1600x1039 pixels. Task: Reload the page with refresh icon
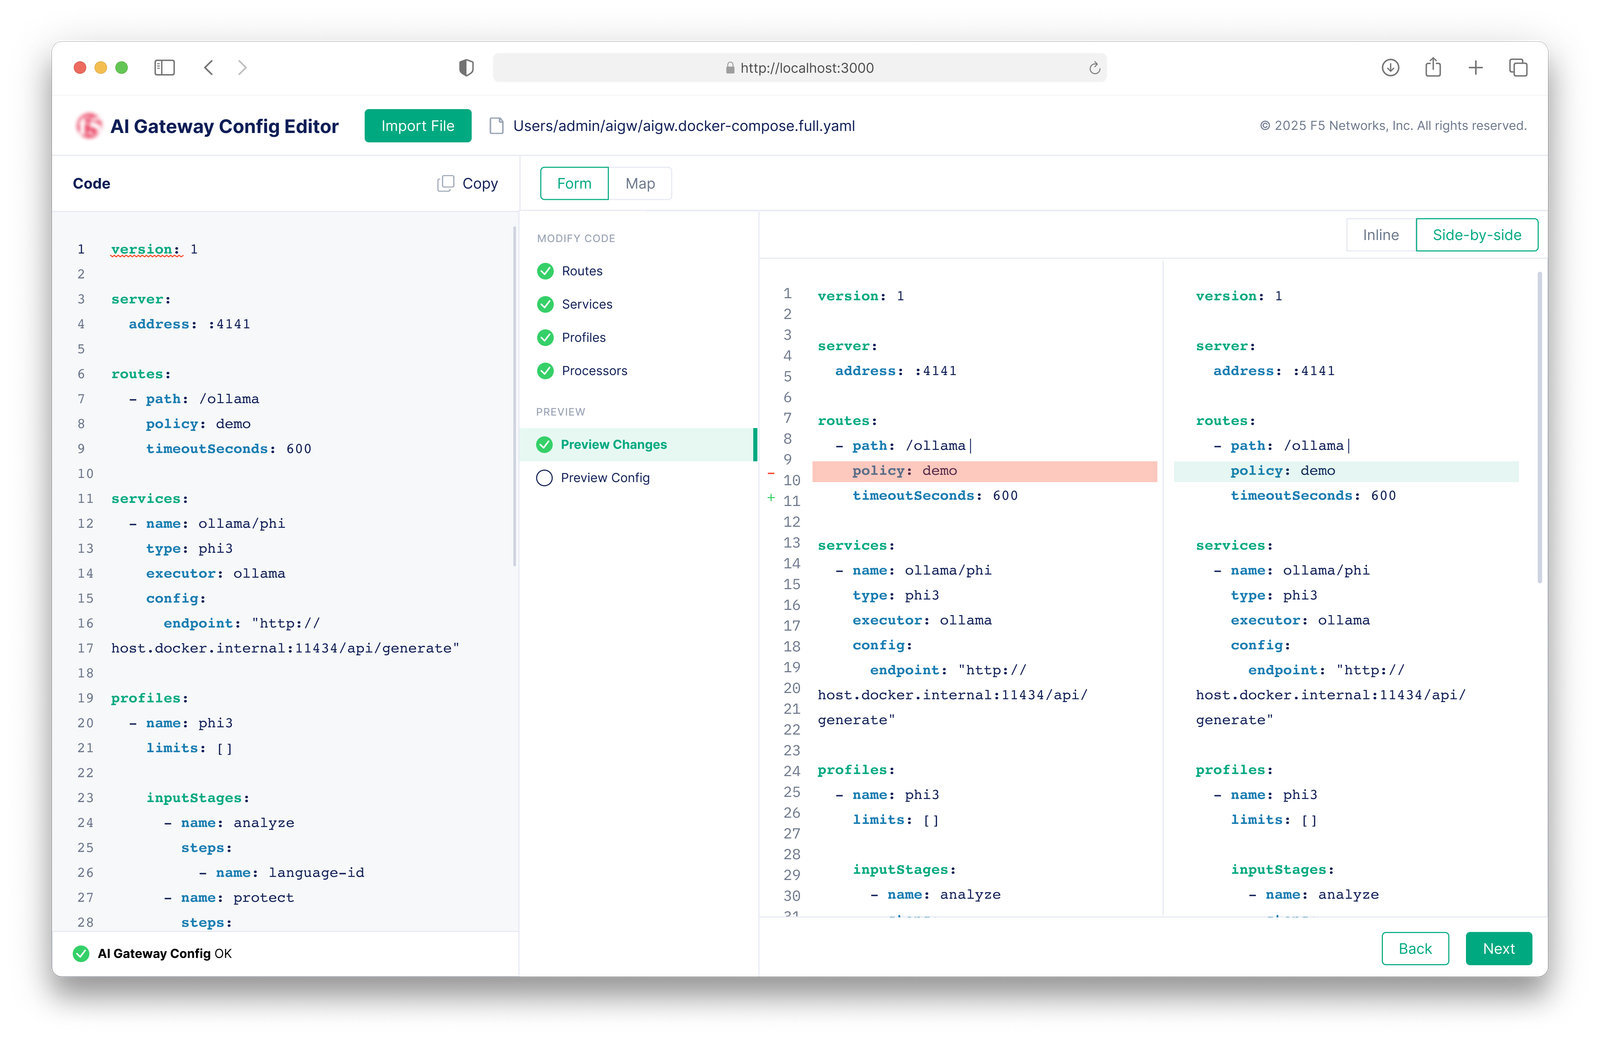(1094, 68)
